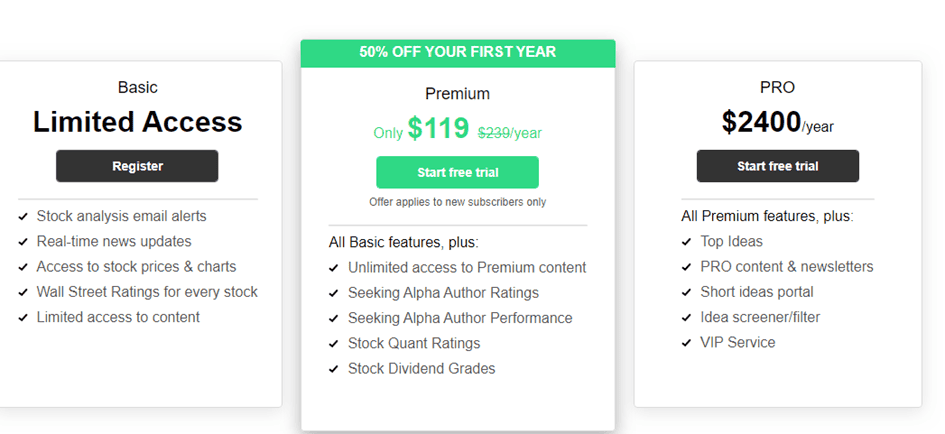This screenshot has width=945, height=434.
Task: Start the PRO plan free trial
Action: click(777, 166)
